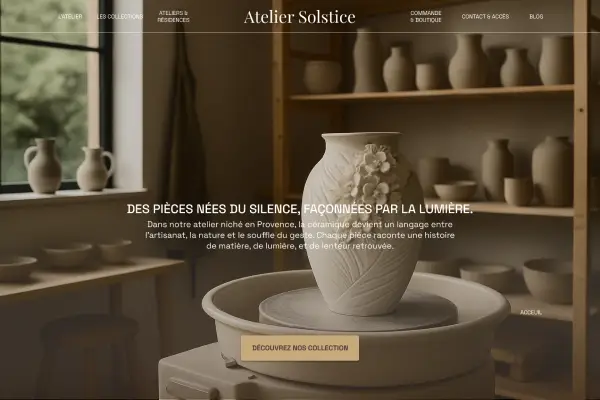The image size is (600, 400).
Task: Open Ateliers & Résidences navigation link
Action: [x=173, y=16]
